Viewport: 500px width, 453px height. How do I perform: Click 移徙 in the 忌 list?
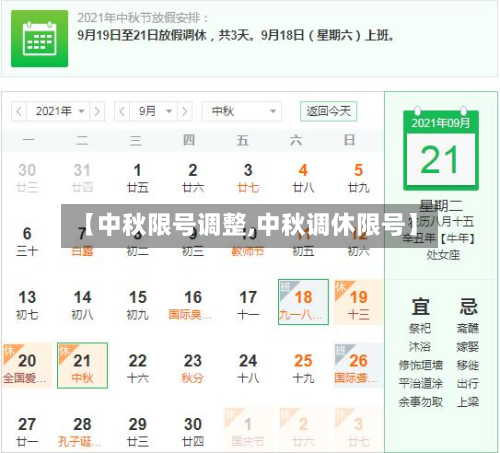468,365
